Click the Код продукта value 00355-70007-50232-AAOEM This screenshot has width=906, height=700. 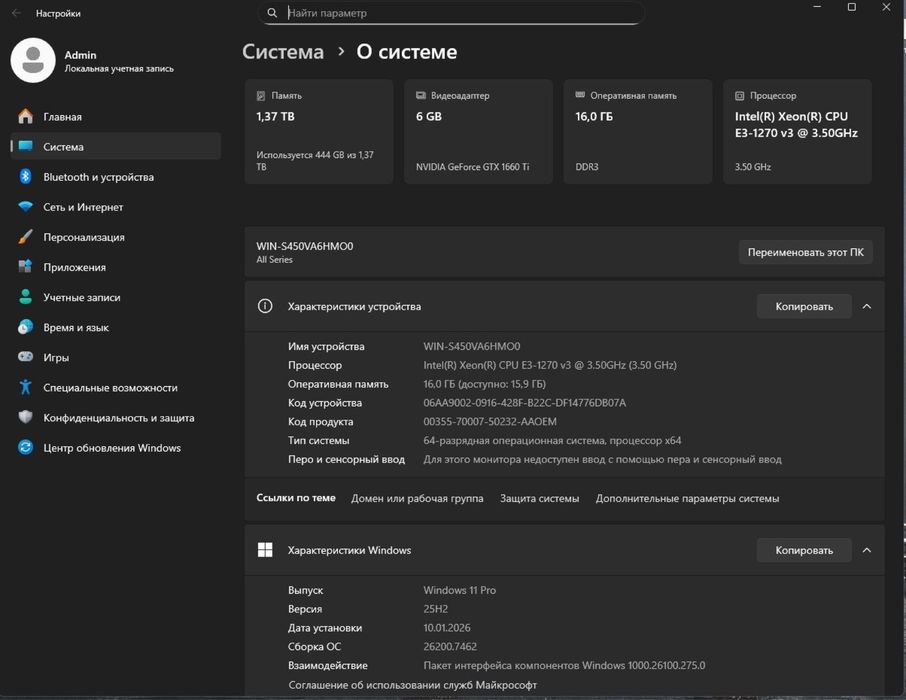(490, 421)
